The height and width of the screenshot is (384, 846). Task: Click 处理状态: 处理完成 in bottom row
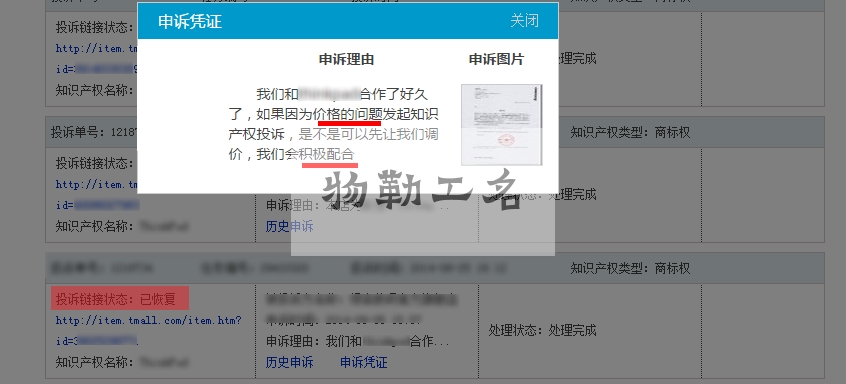coord(542,330)
